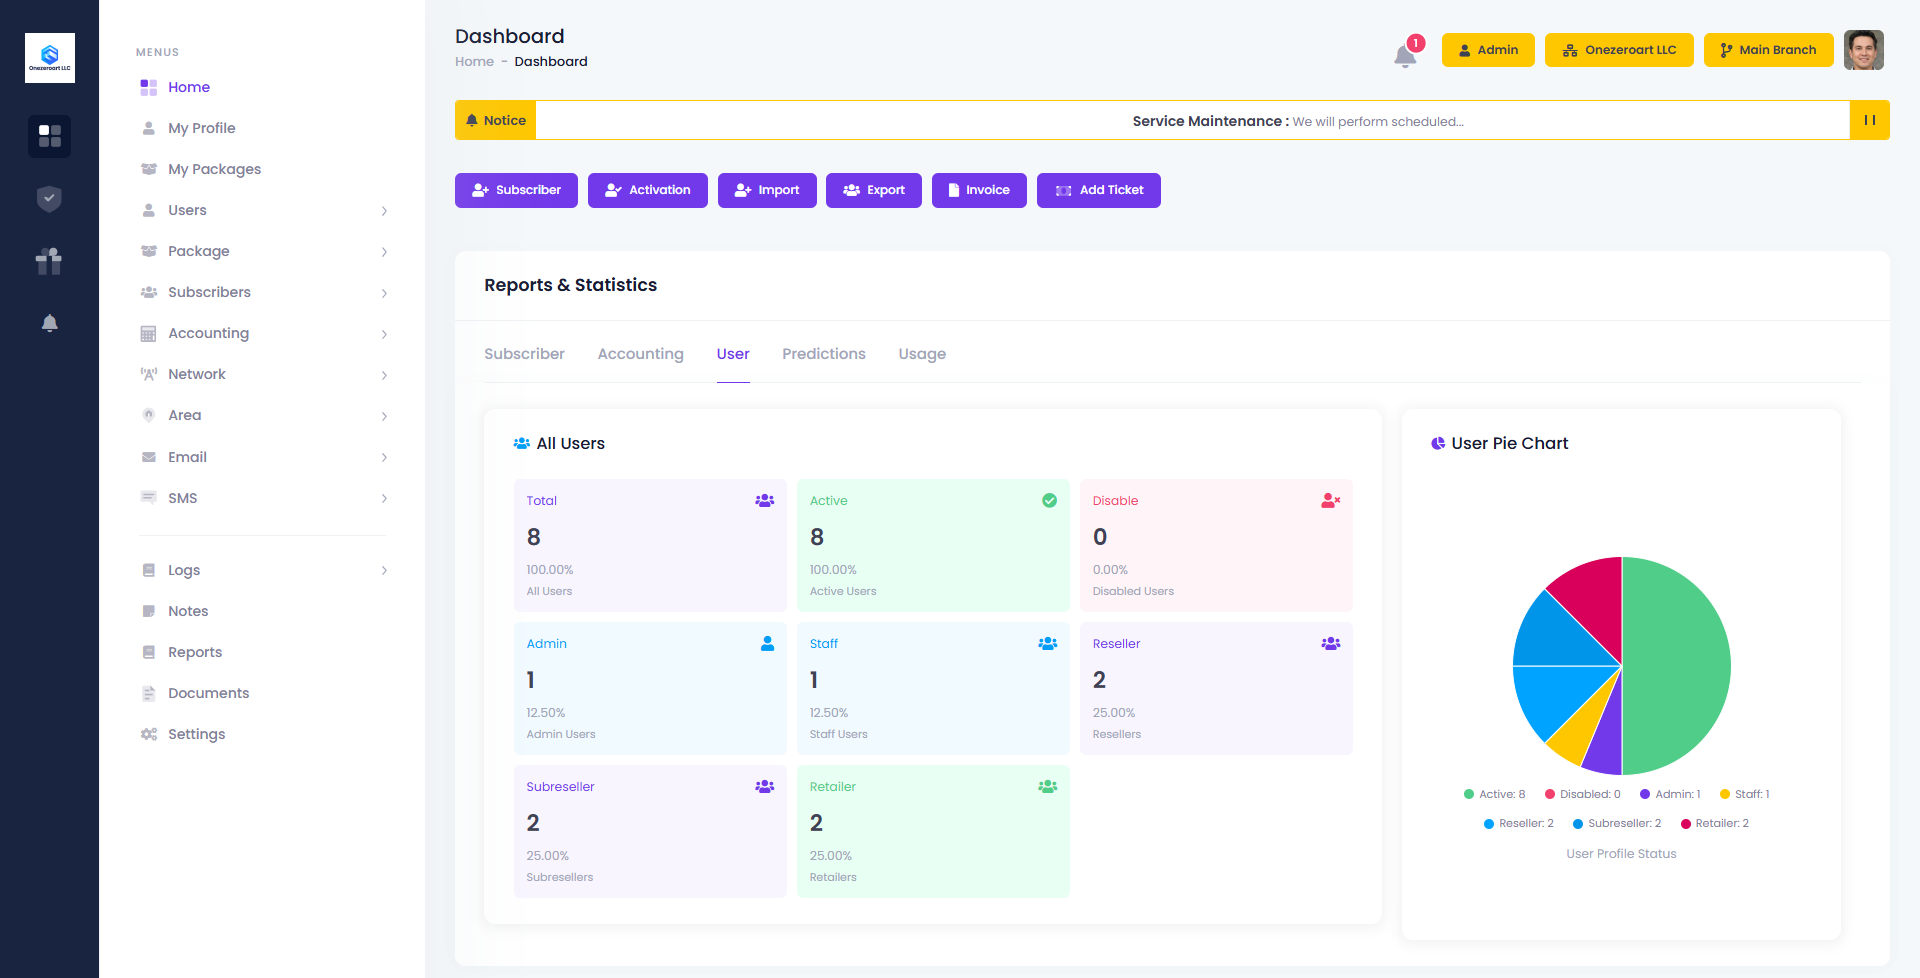The height and width of the screenshot is (978, 1920).
Task: Click the Add Ticket button
Action: [1098, 190]
